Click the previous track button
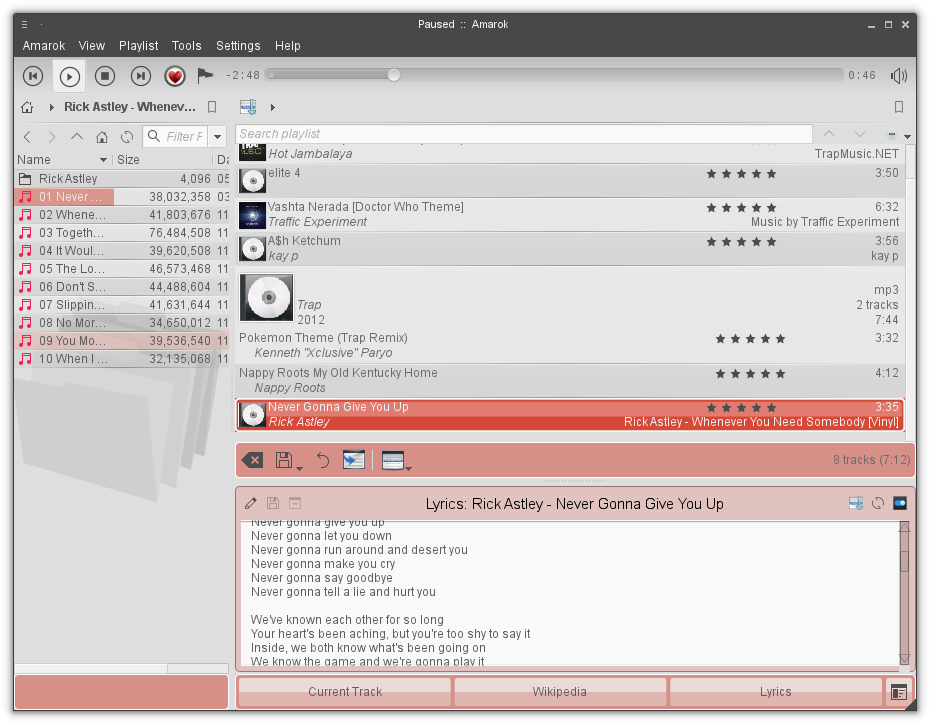 33,76
